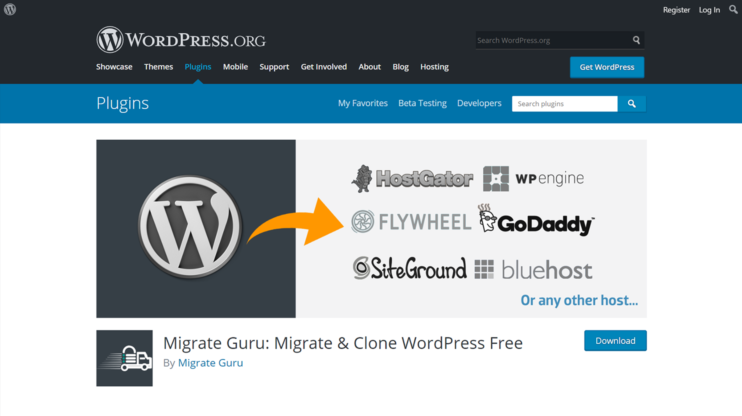
Task: Submit search with WordPress.org search magnifier
Action: pos(636,40)
